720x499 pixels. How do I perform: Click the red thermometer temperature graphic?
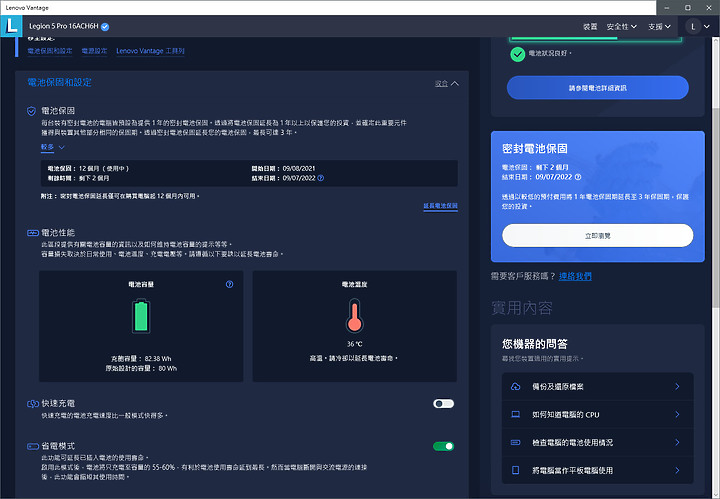(354, 316)
